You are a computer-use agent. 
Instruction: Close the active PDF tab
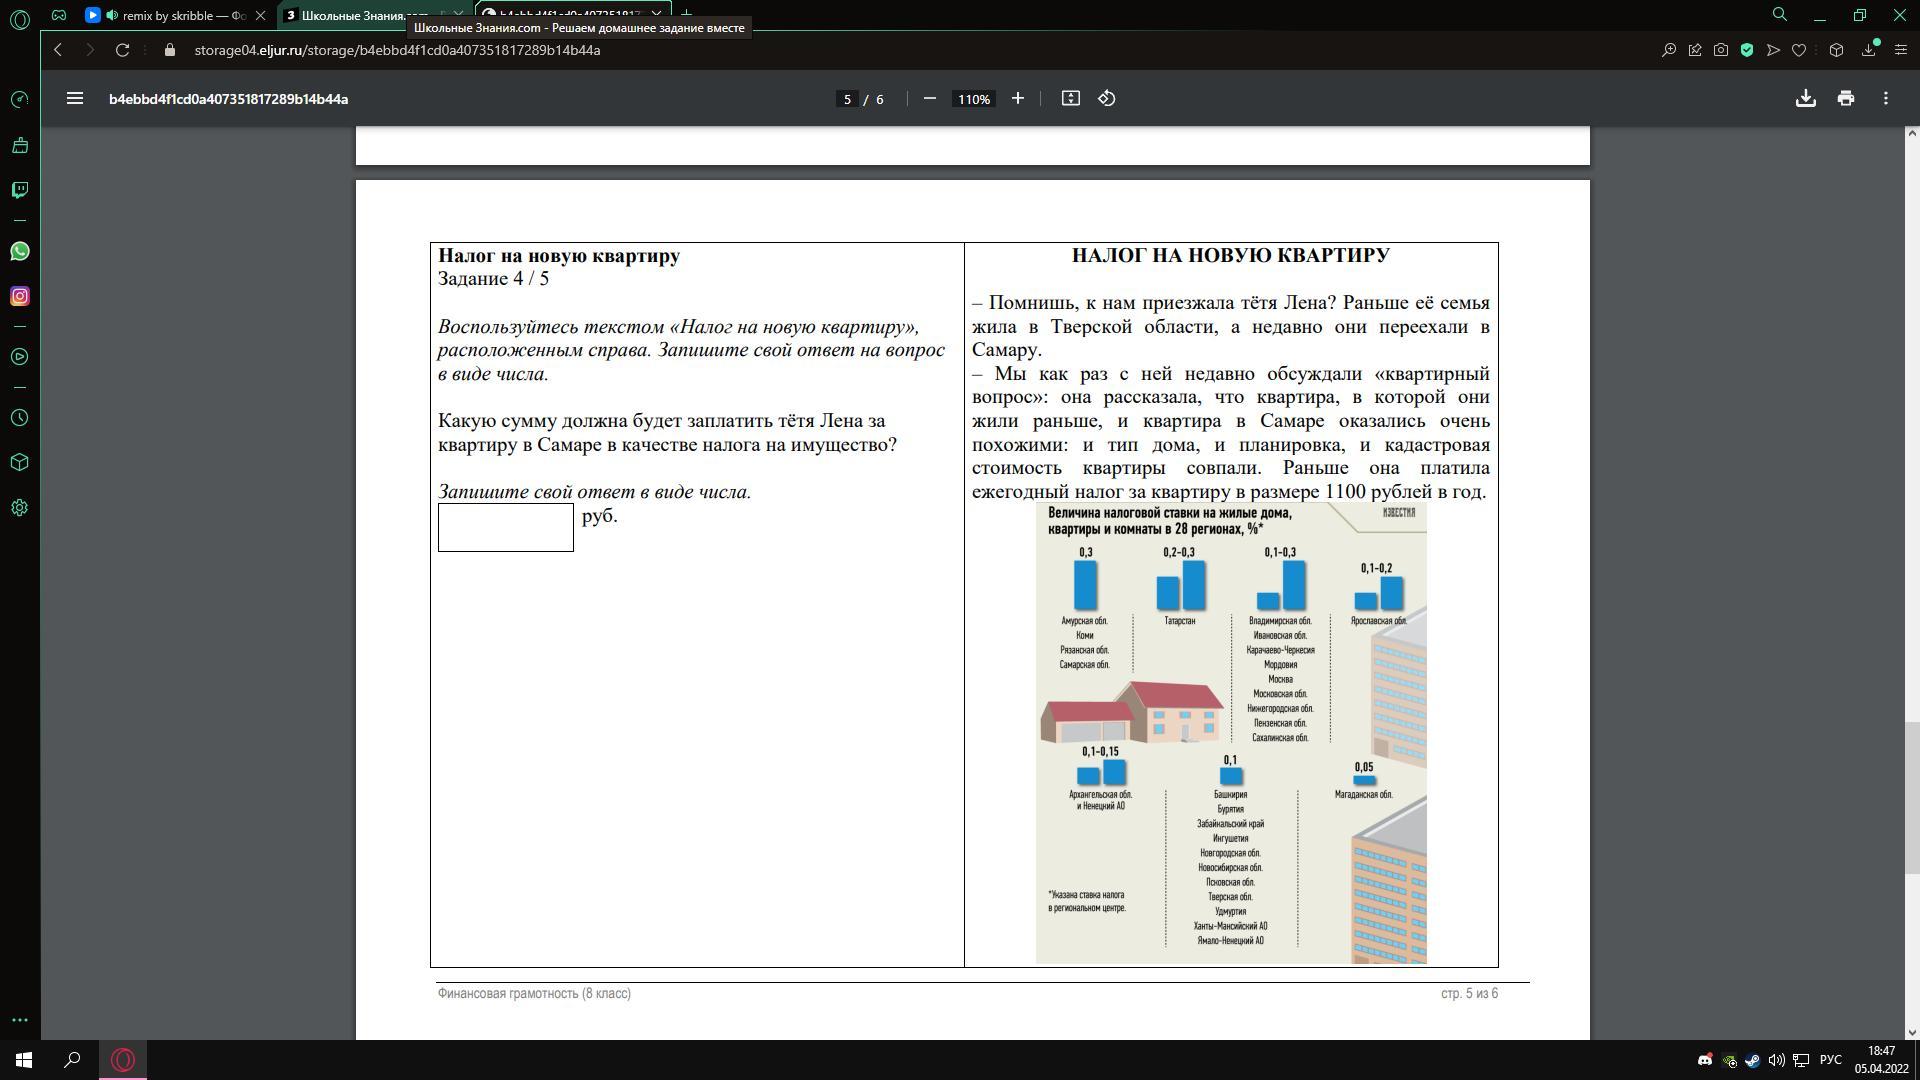[656, 14]
